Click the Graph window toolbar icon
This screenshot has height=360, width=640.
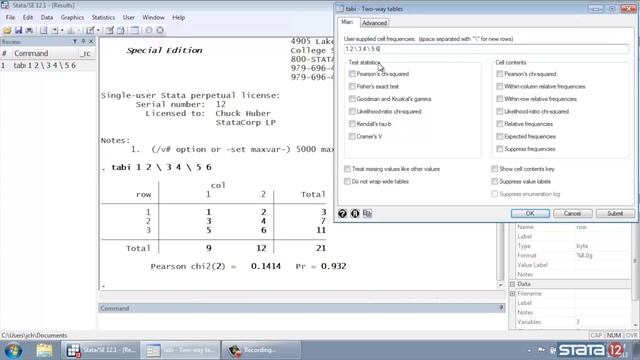pos(71,30)
